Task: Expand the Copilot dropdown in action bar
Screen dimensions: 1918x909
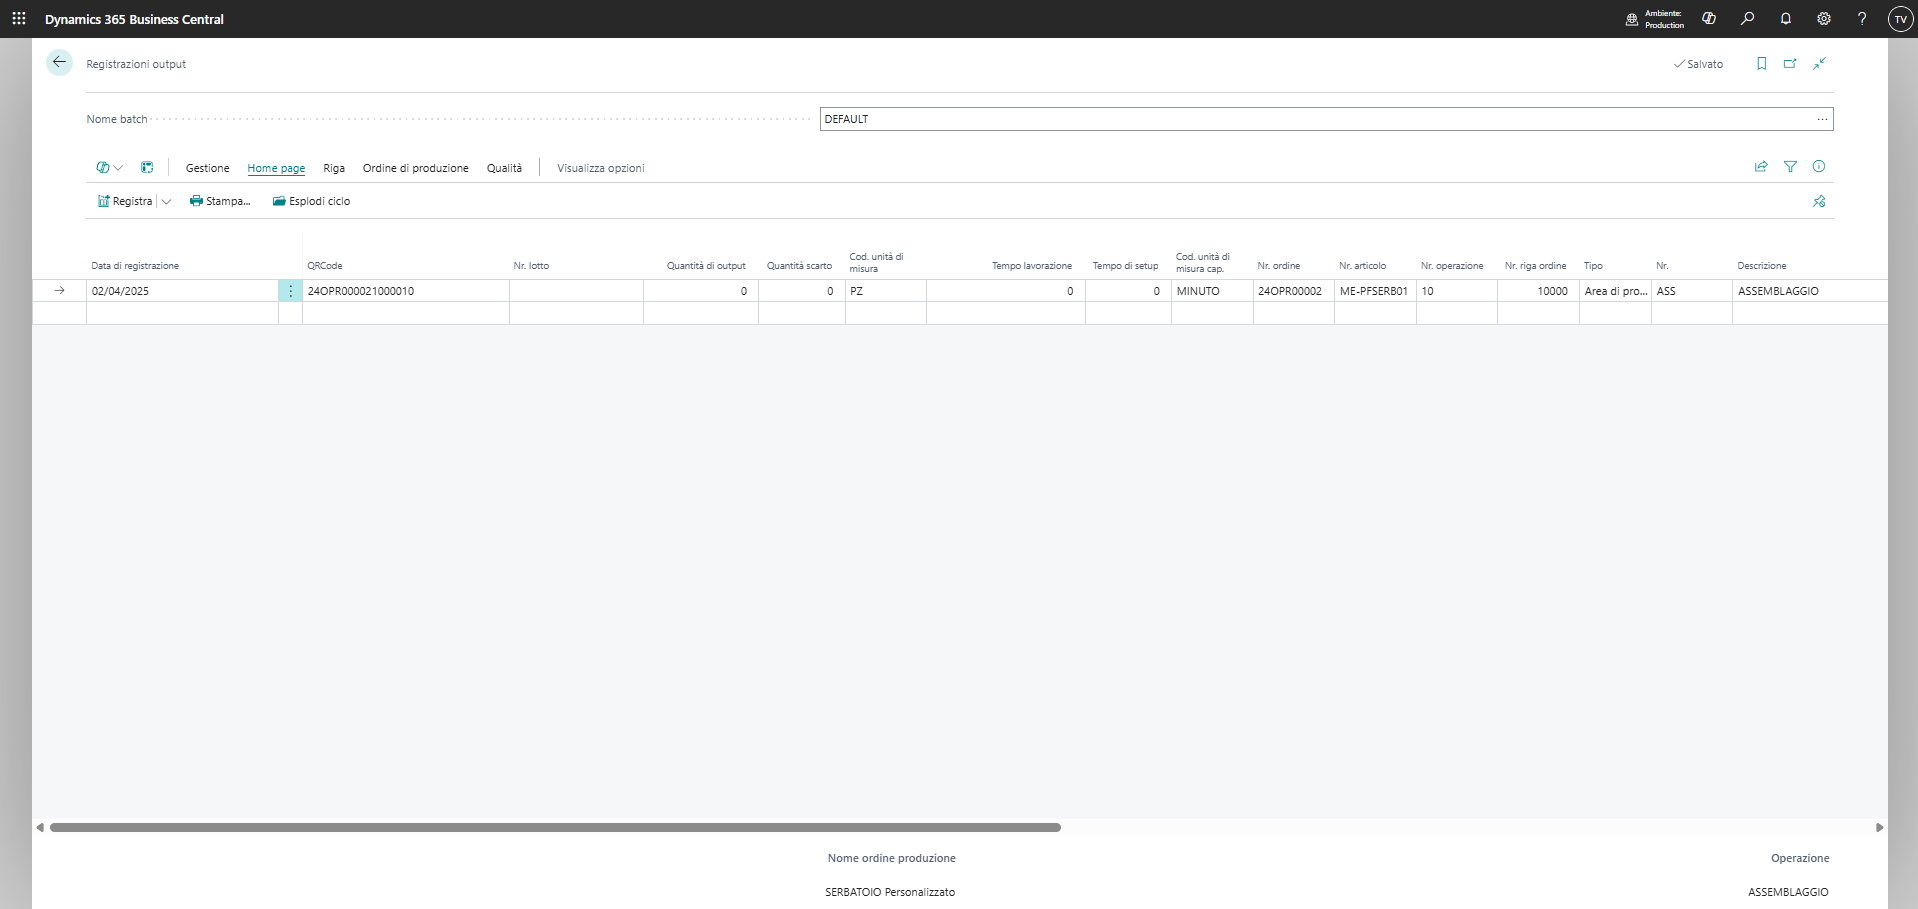Action: (109, 168)
